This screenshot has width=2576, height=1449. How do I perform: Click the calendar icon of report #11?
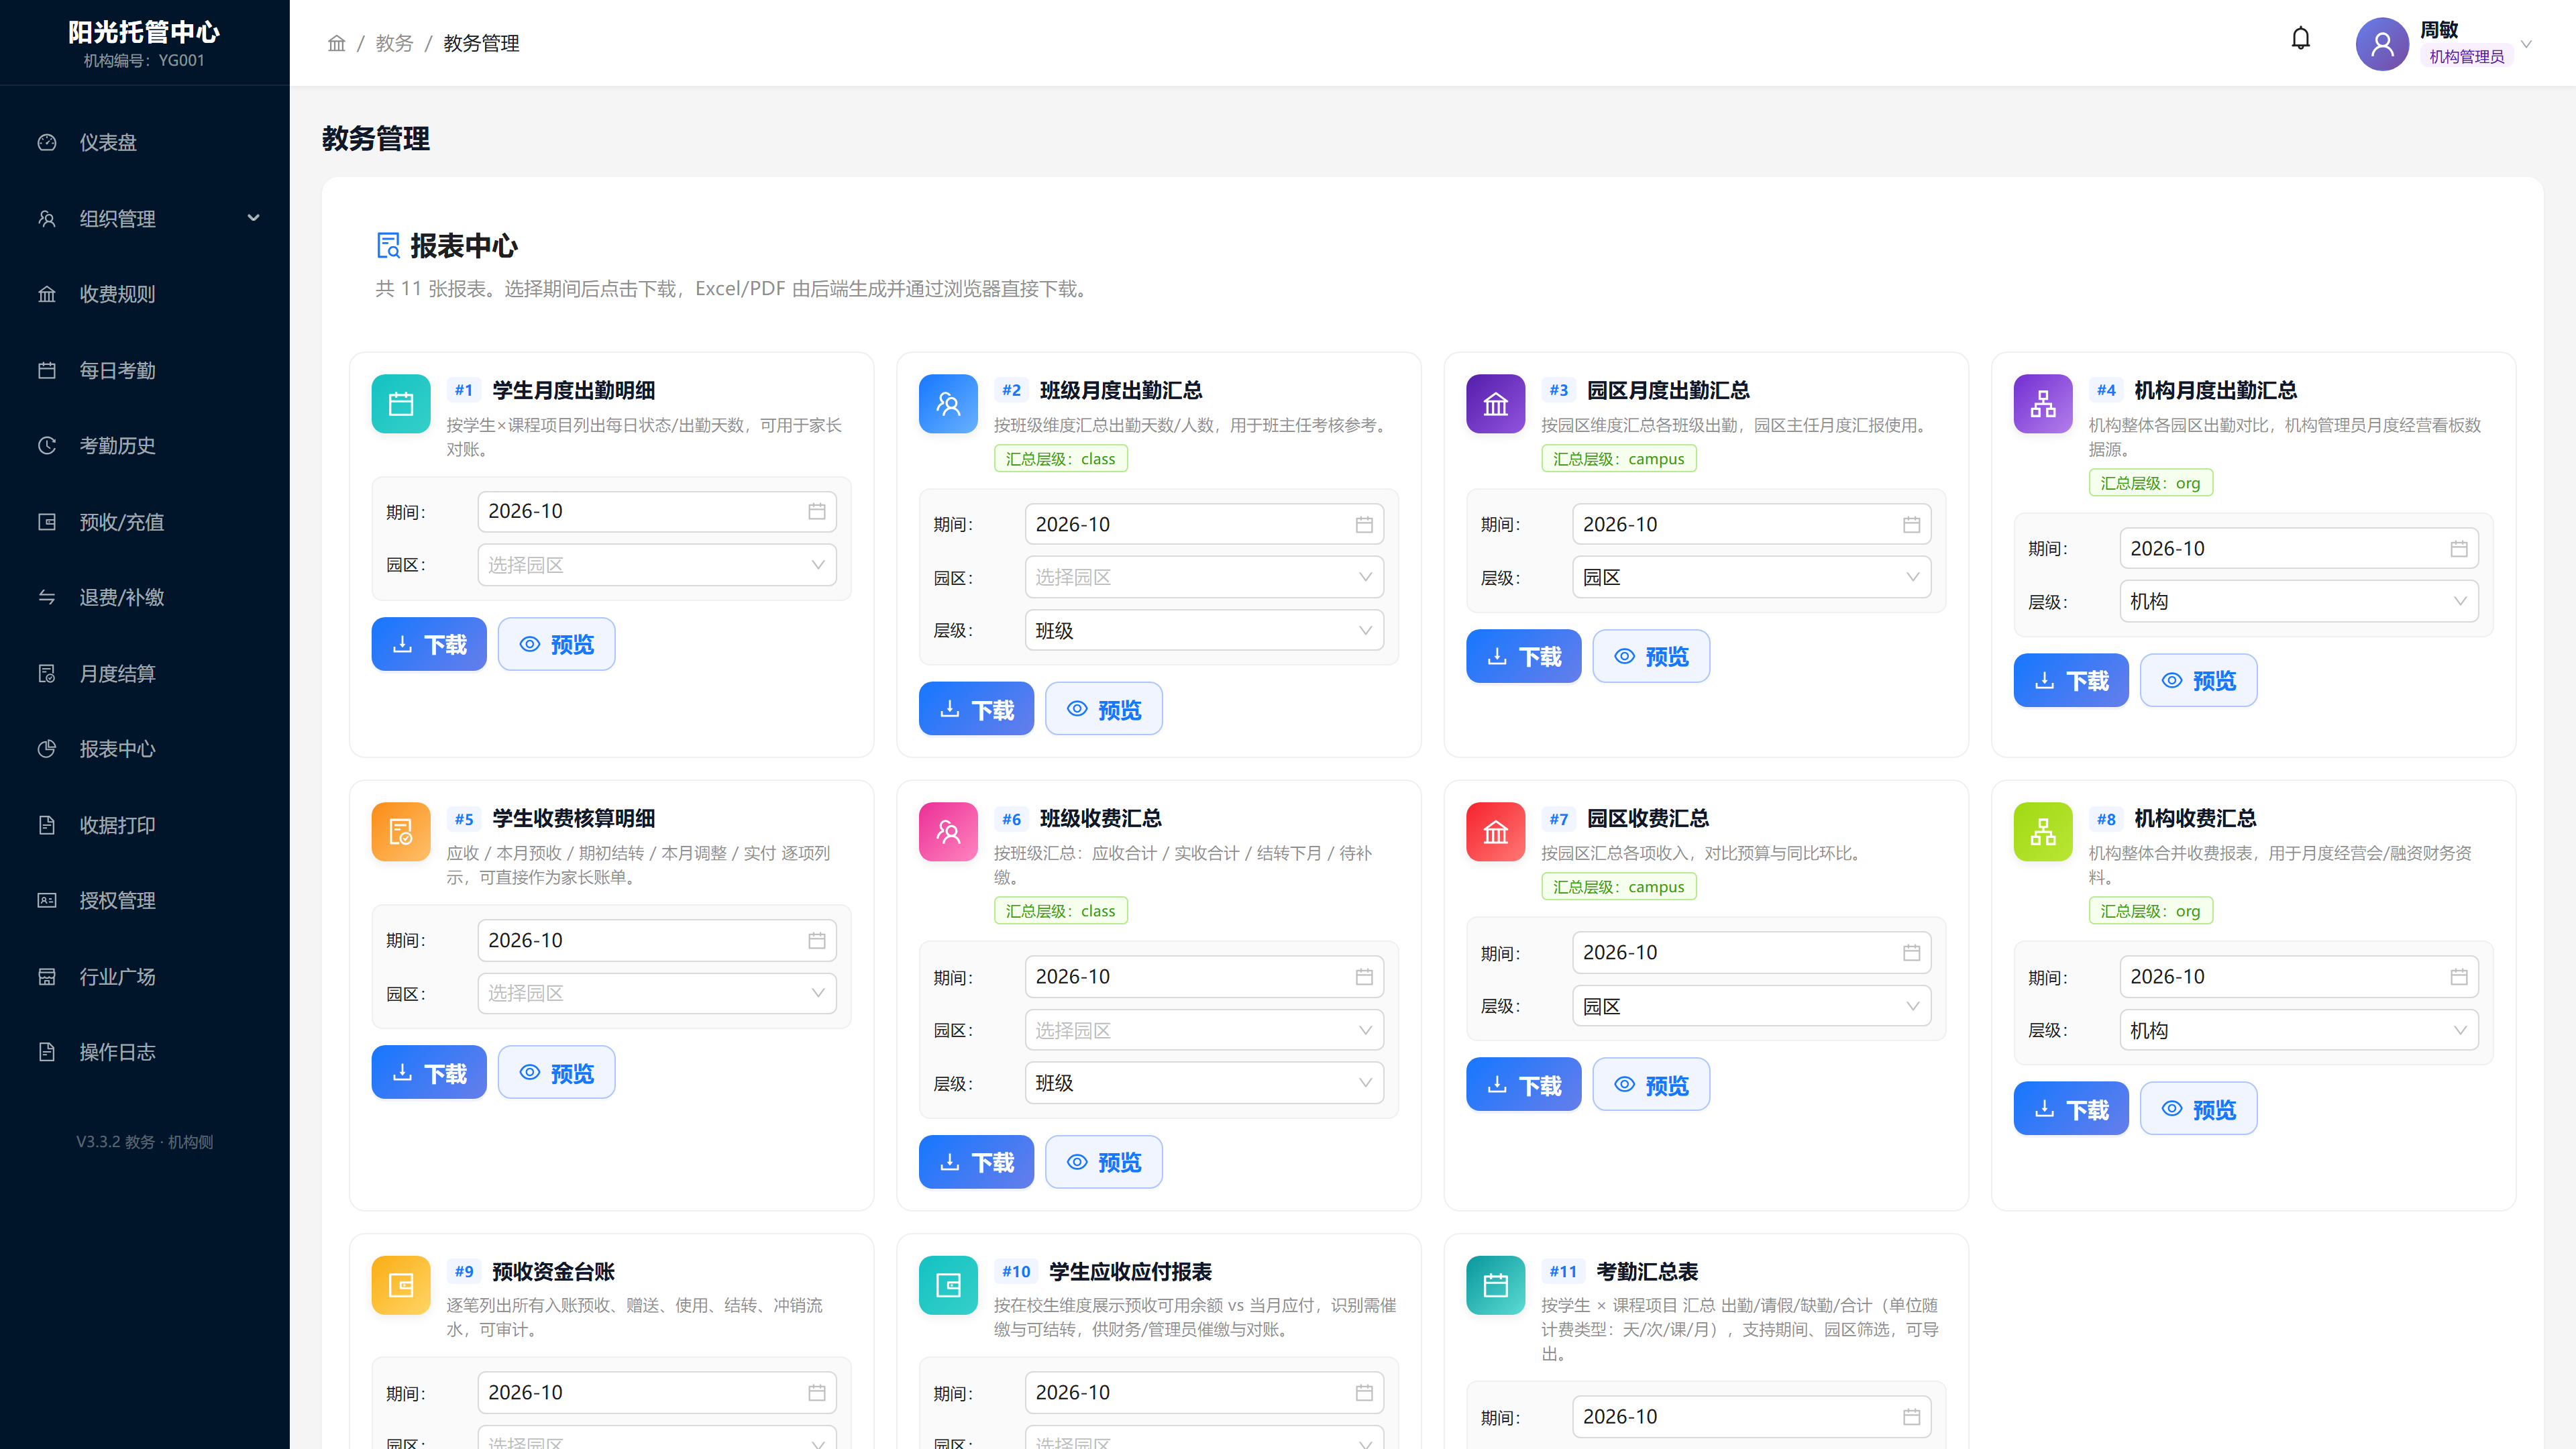(x=1495, y=1285)
